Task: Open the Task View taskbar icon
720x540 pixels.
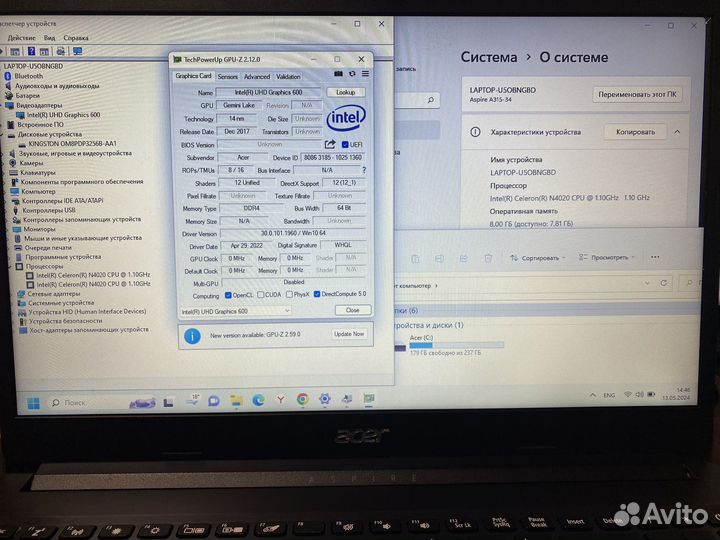Action: pyautogui.click(x=169, y=403)
